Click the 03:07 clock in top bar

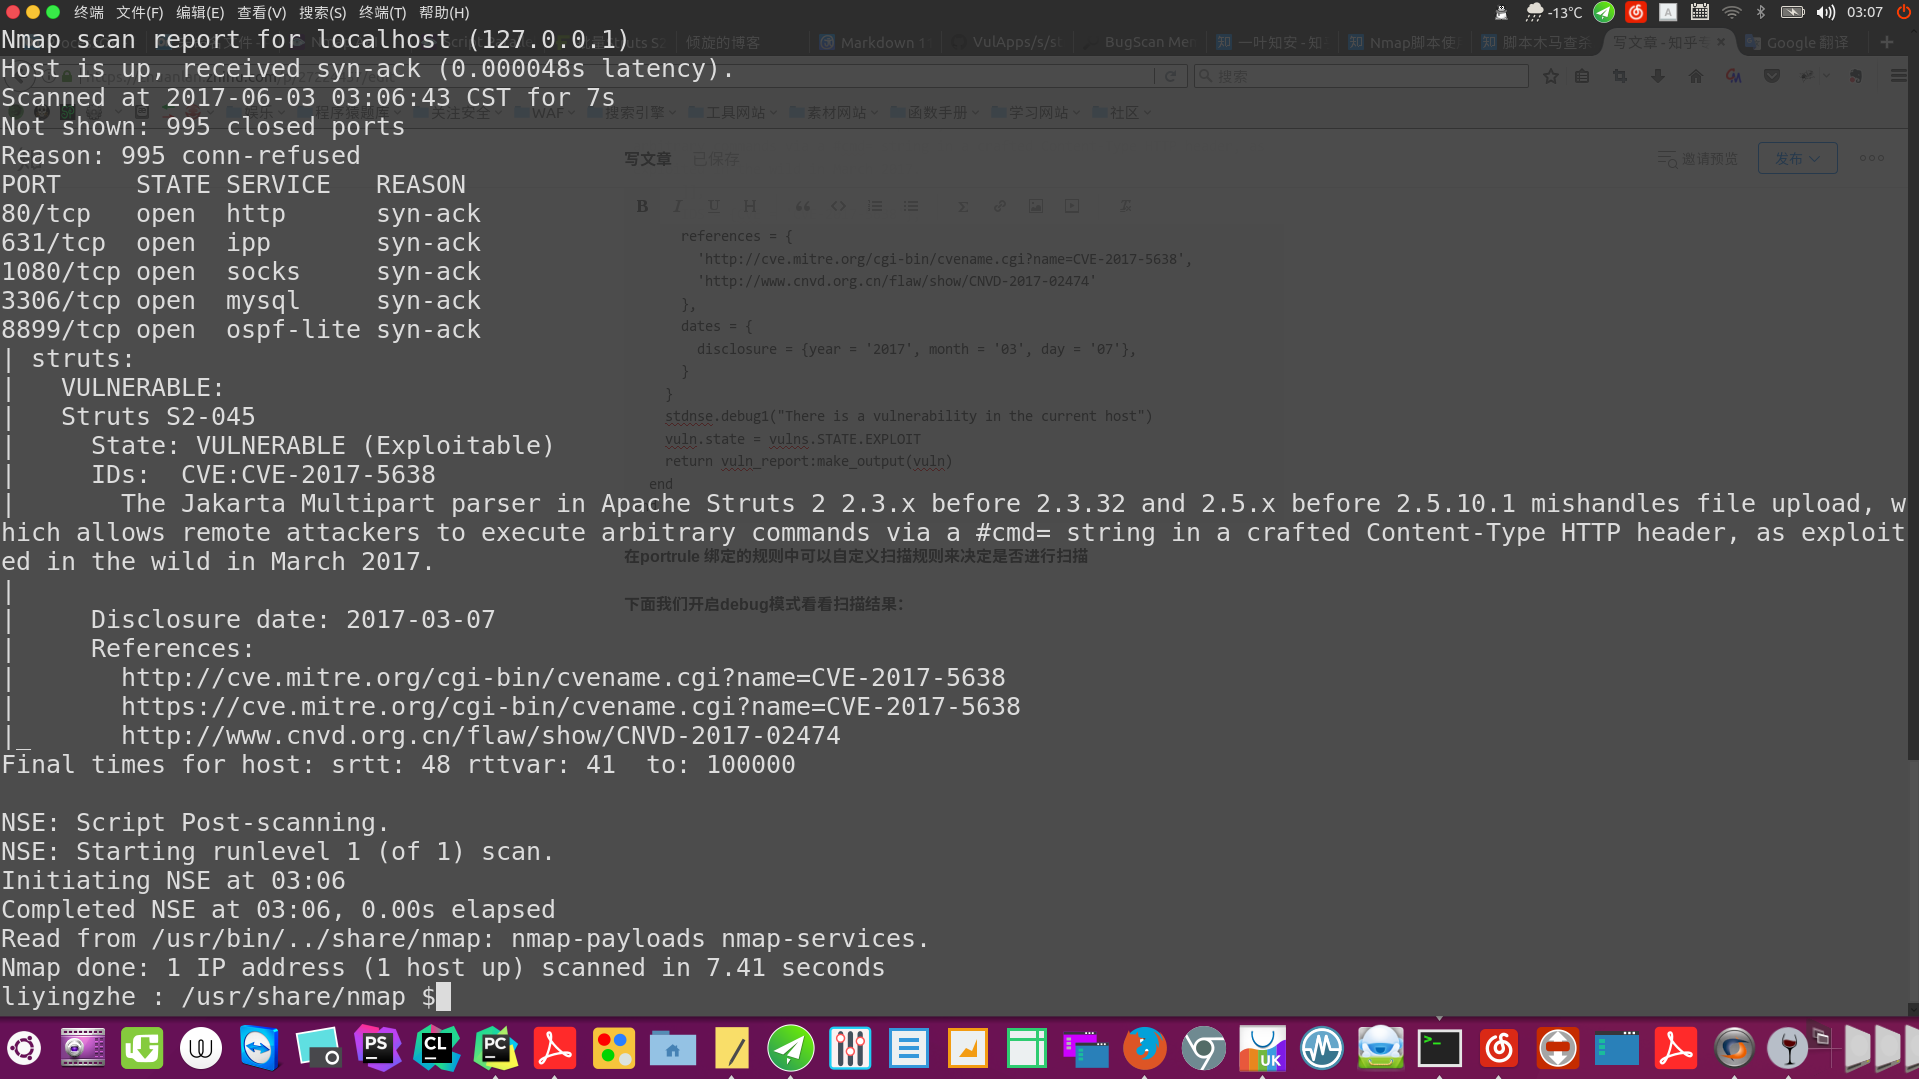click(x=1865, y=12)
